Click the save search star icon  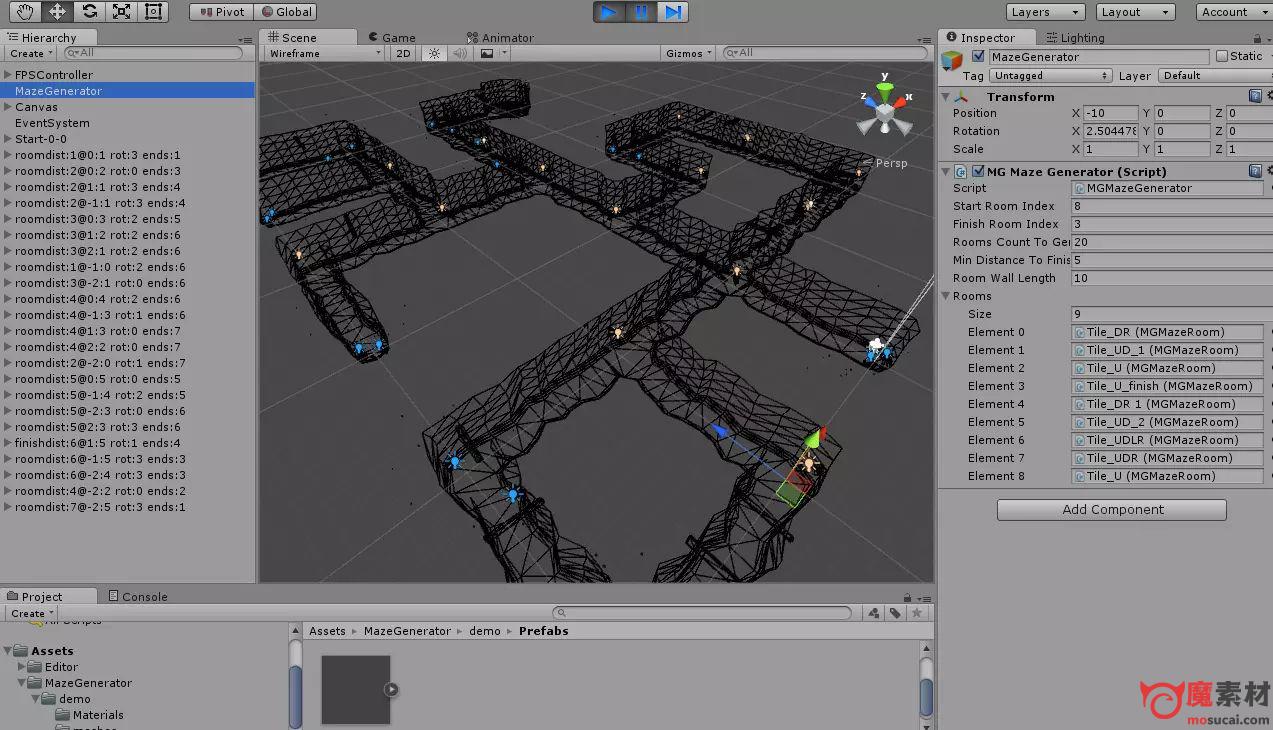point(915,613)
